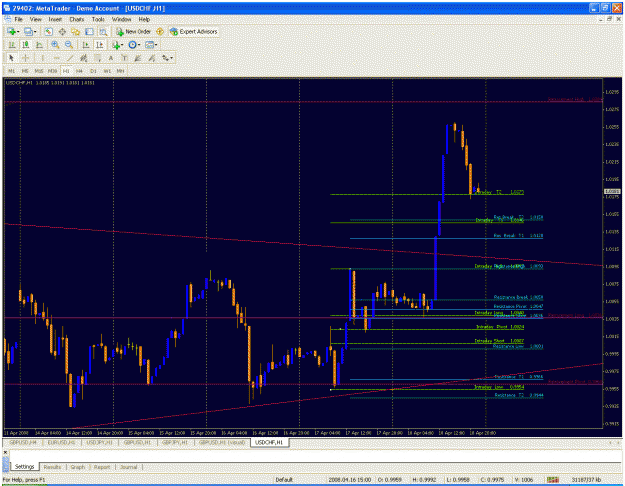Zoom out on the chart
The height and width of the screenshot is (486, 625).
click(x=69, y=45)
